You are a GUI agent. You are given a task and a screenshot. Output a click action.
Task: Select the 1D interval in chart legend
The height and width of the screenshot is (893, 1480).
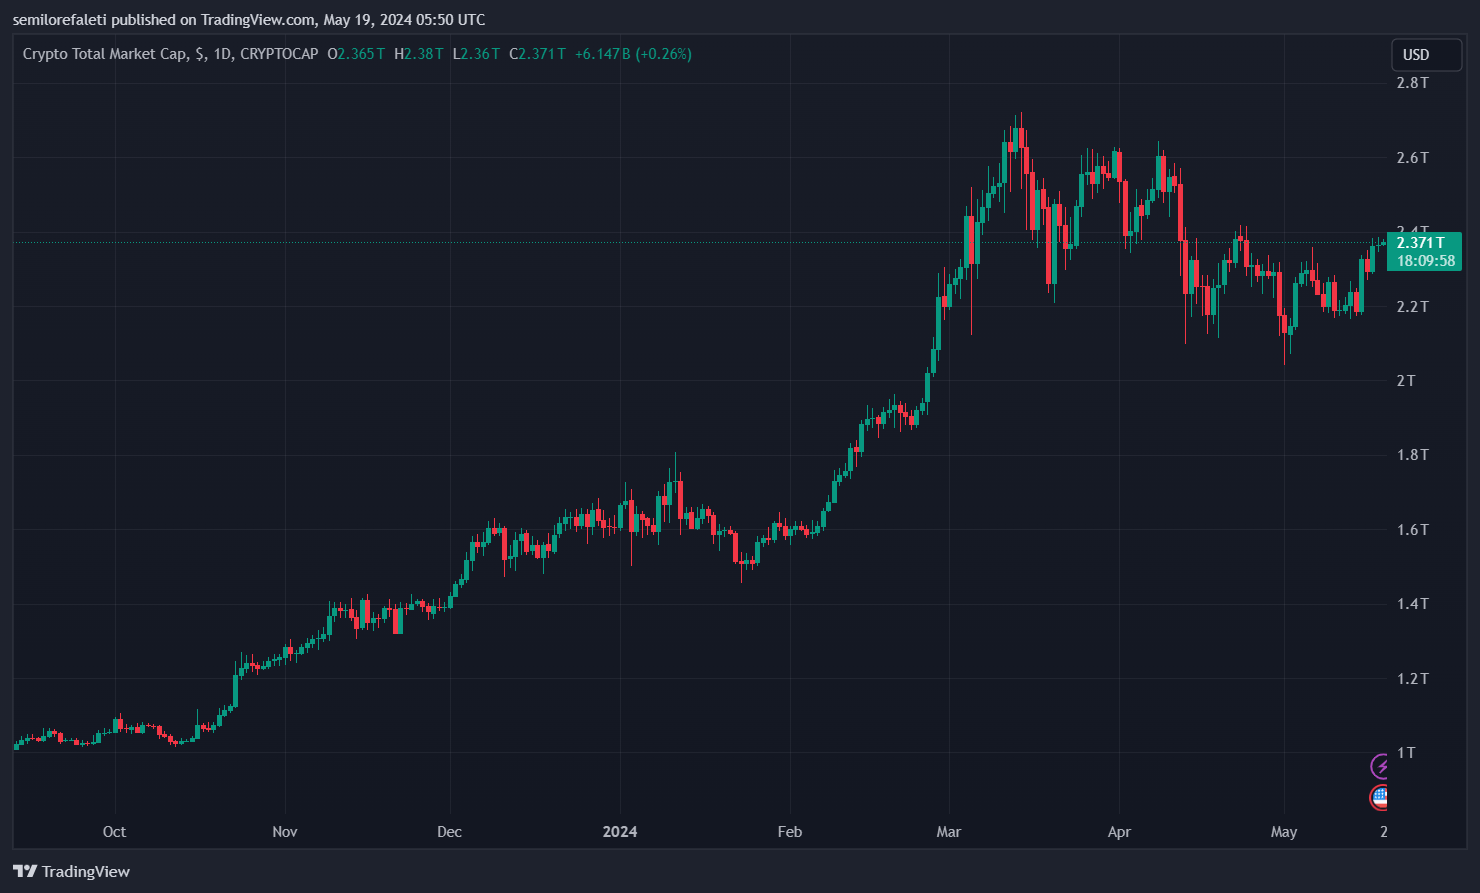coord(222,54)
